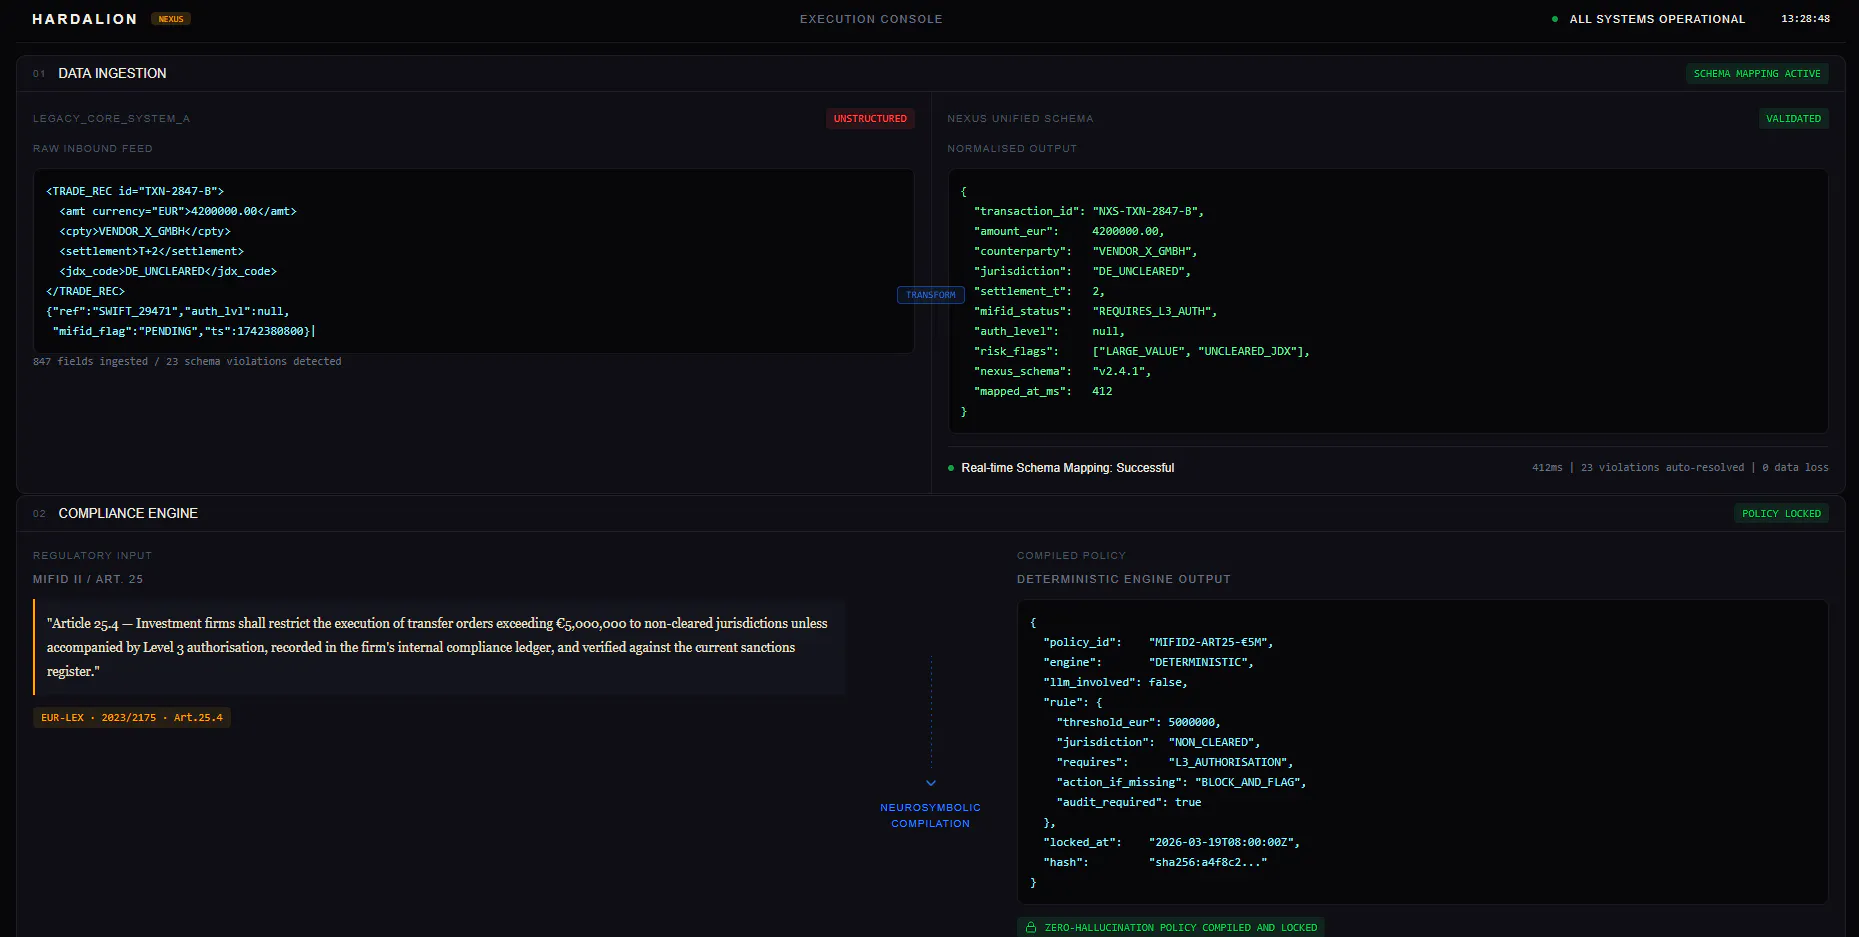Screen dimensions: 1859x937
Task: Click the RAW INBOUND FEED label
Action: [x=93, y=148]
